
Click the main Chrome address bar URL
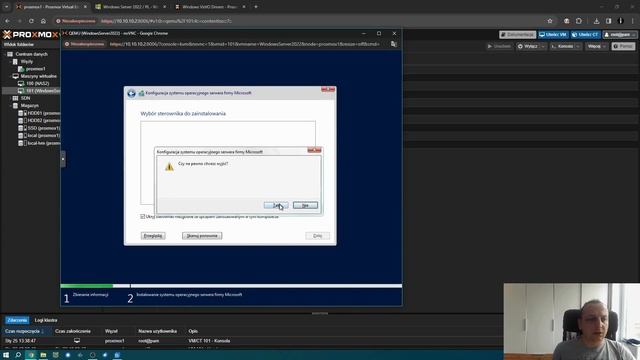(167, 21)
